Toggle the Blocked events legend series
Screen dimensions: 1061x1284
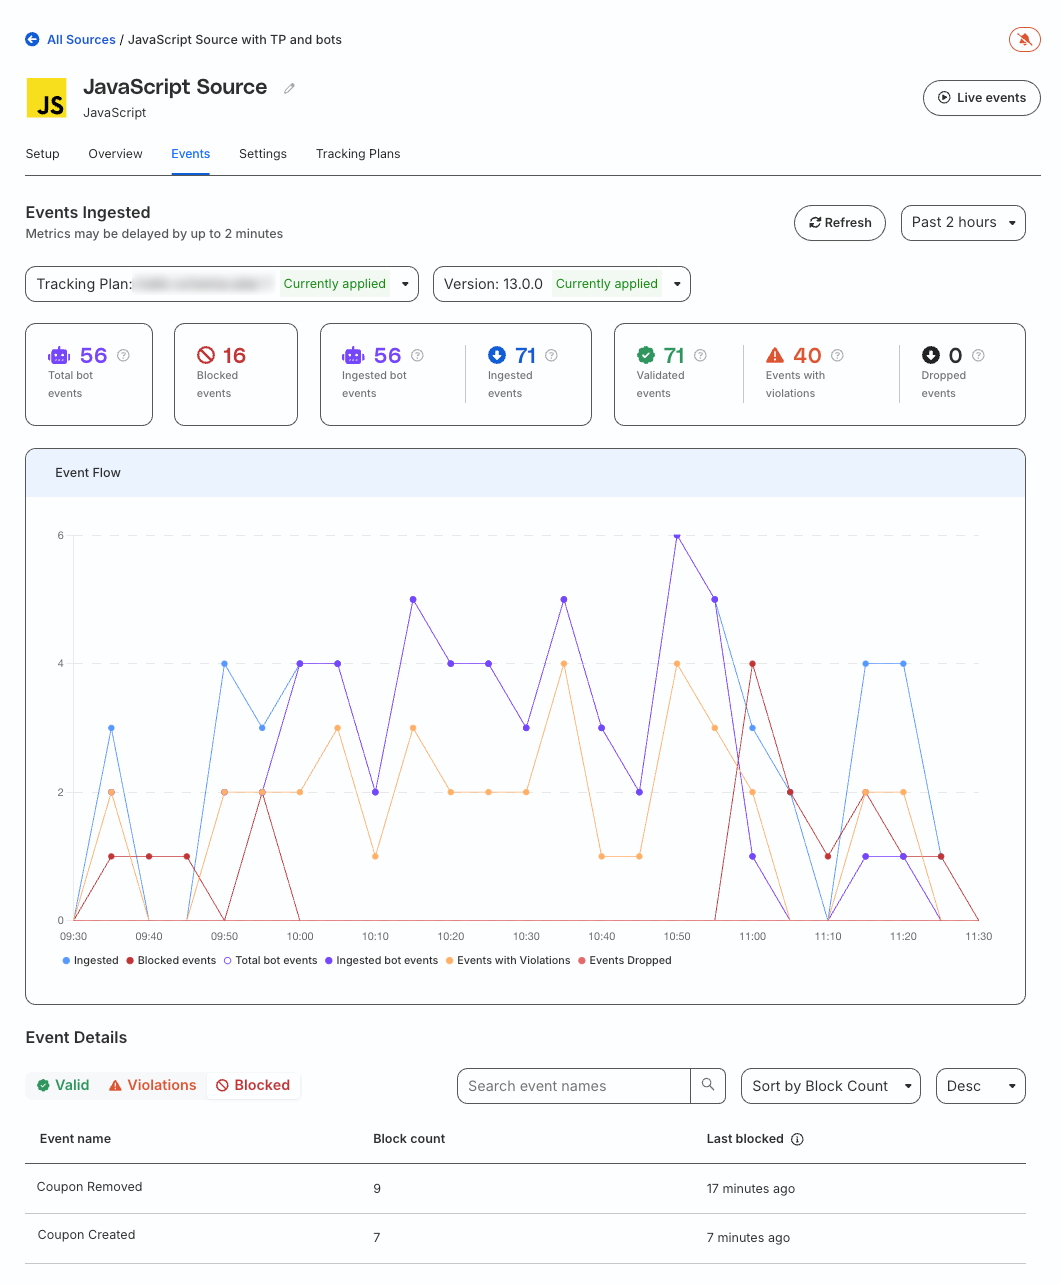pos(171,961)
